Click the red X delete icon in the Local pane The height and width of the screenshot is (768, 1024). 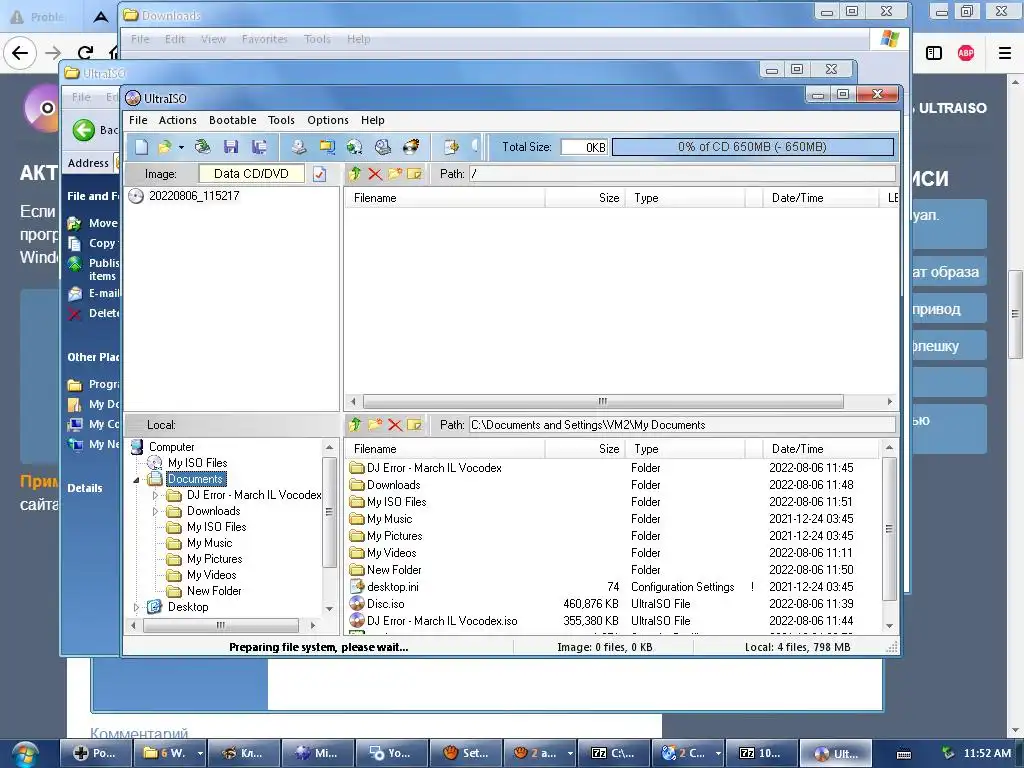(x=394, y=424)
